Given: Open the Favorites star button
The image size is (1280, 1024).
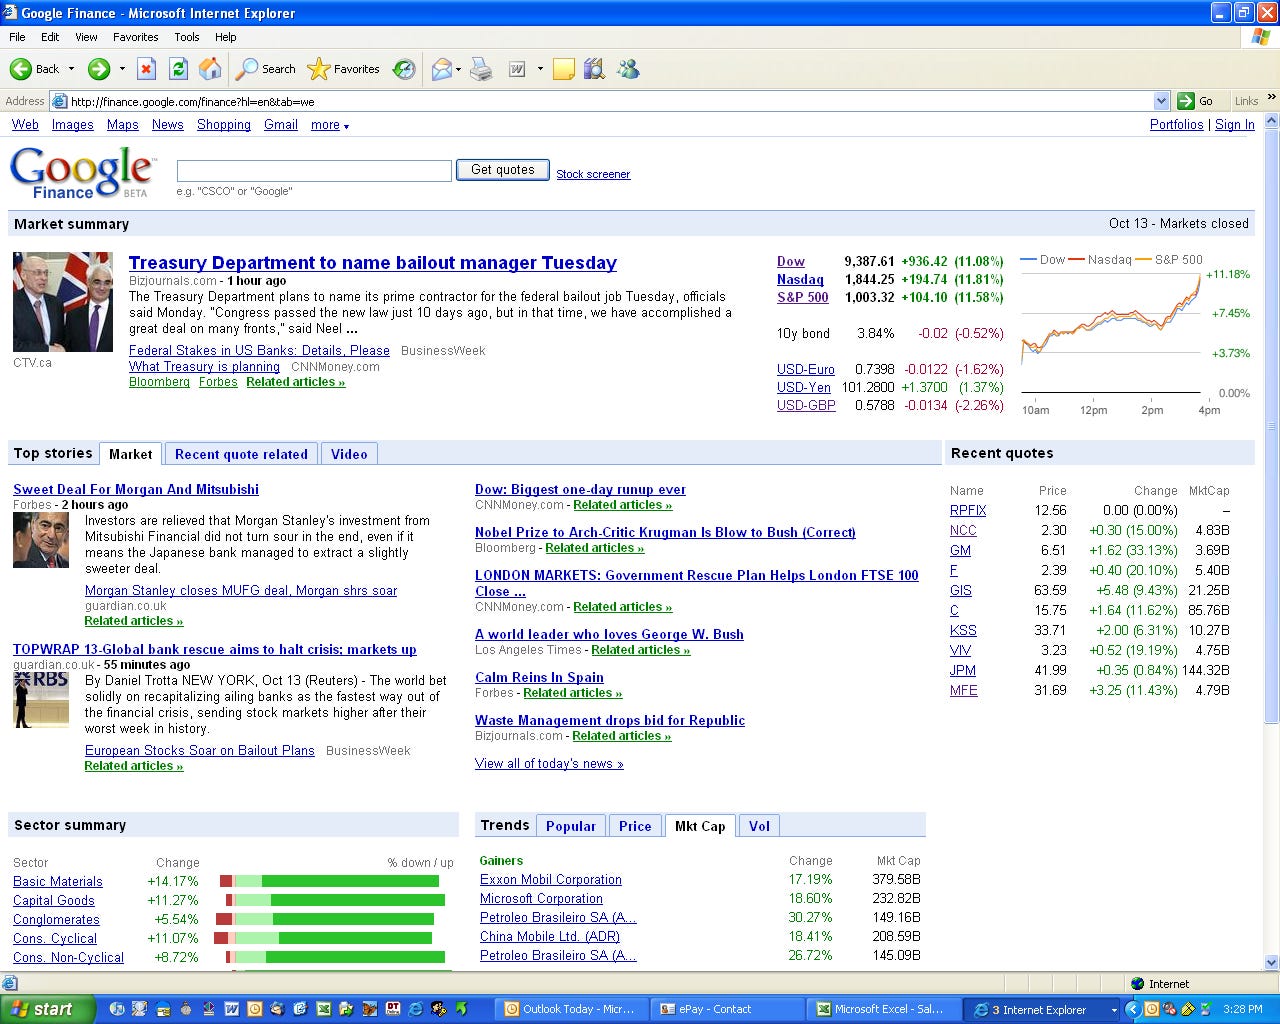Looking at the screenshot, I should click(344, 69).
